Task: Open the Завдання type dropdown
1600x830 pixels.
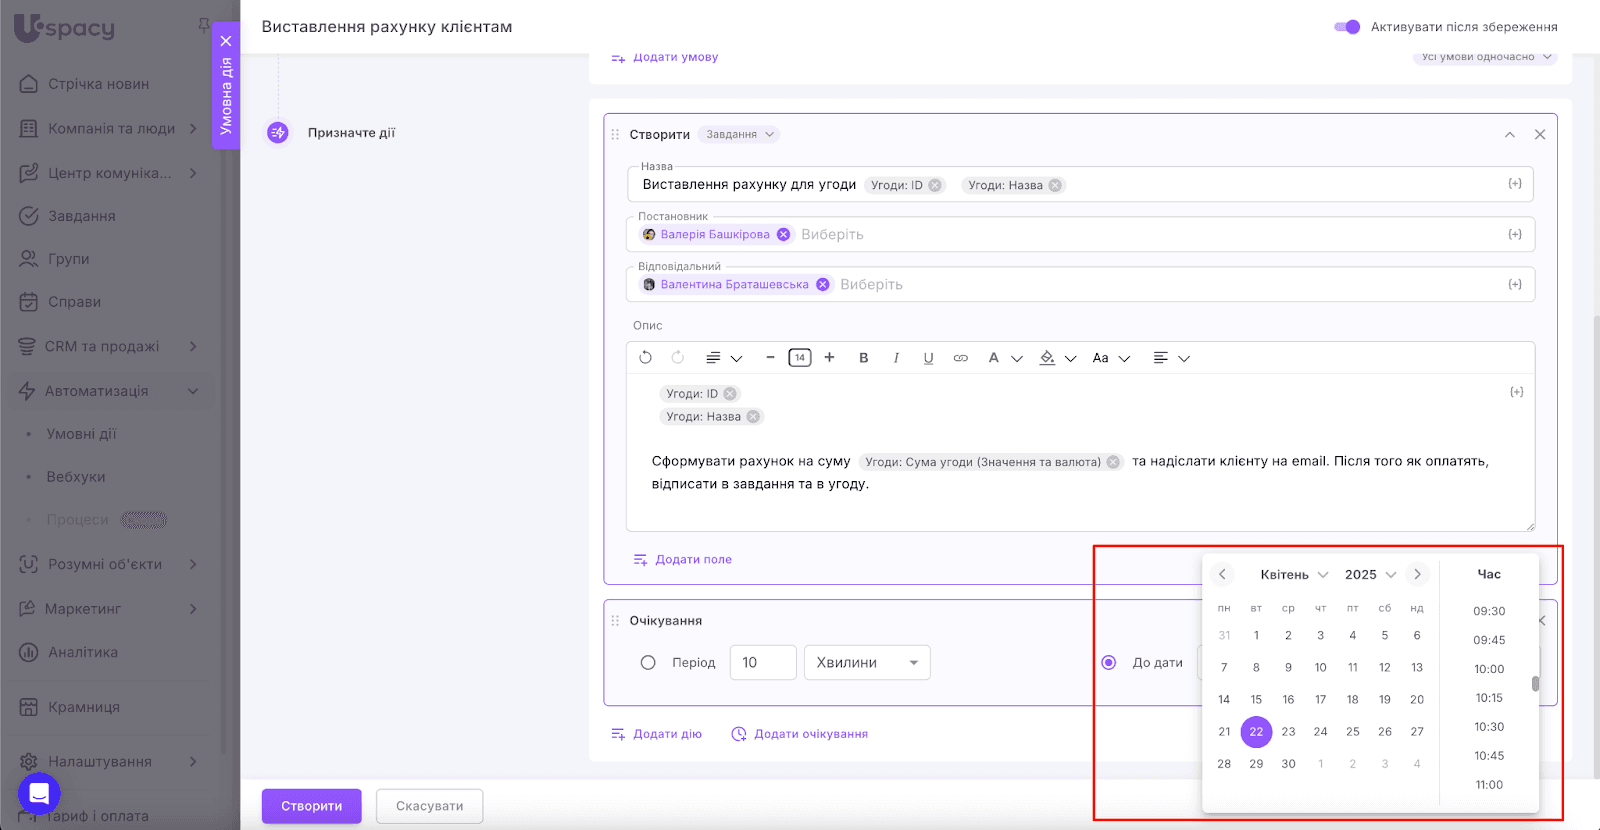Action: tap(739, 135)
